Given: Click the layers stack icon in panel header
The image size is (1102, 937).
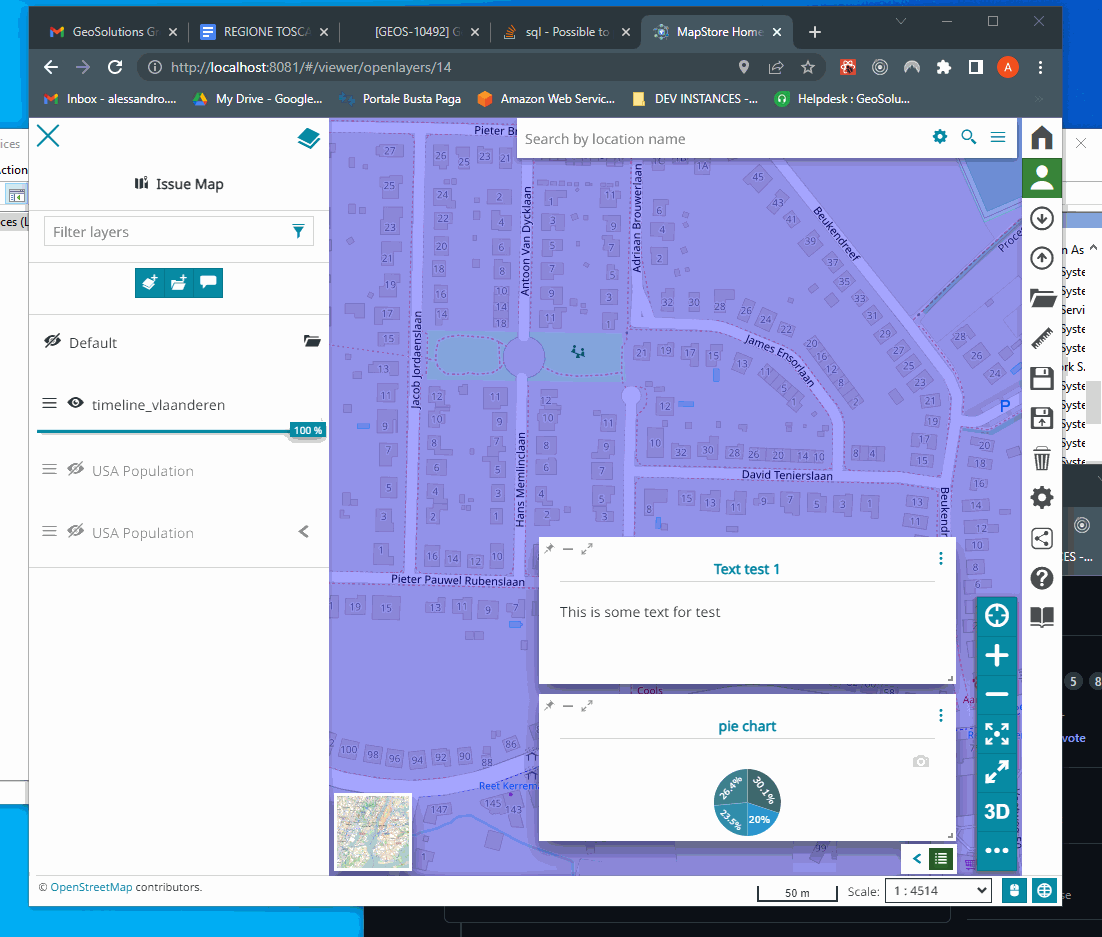Looking at the screenshot, I should [x=309, y=138].
